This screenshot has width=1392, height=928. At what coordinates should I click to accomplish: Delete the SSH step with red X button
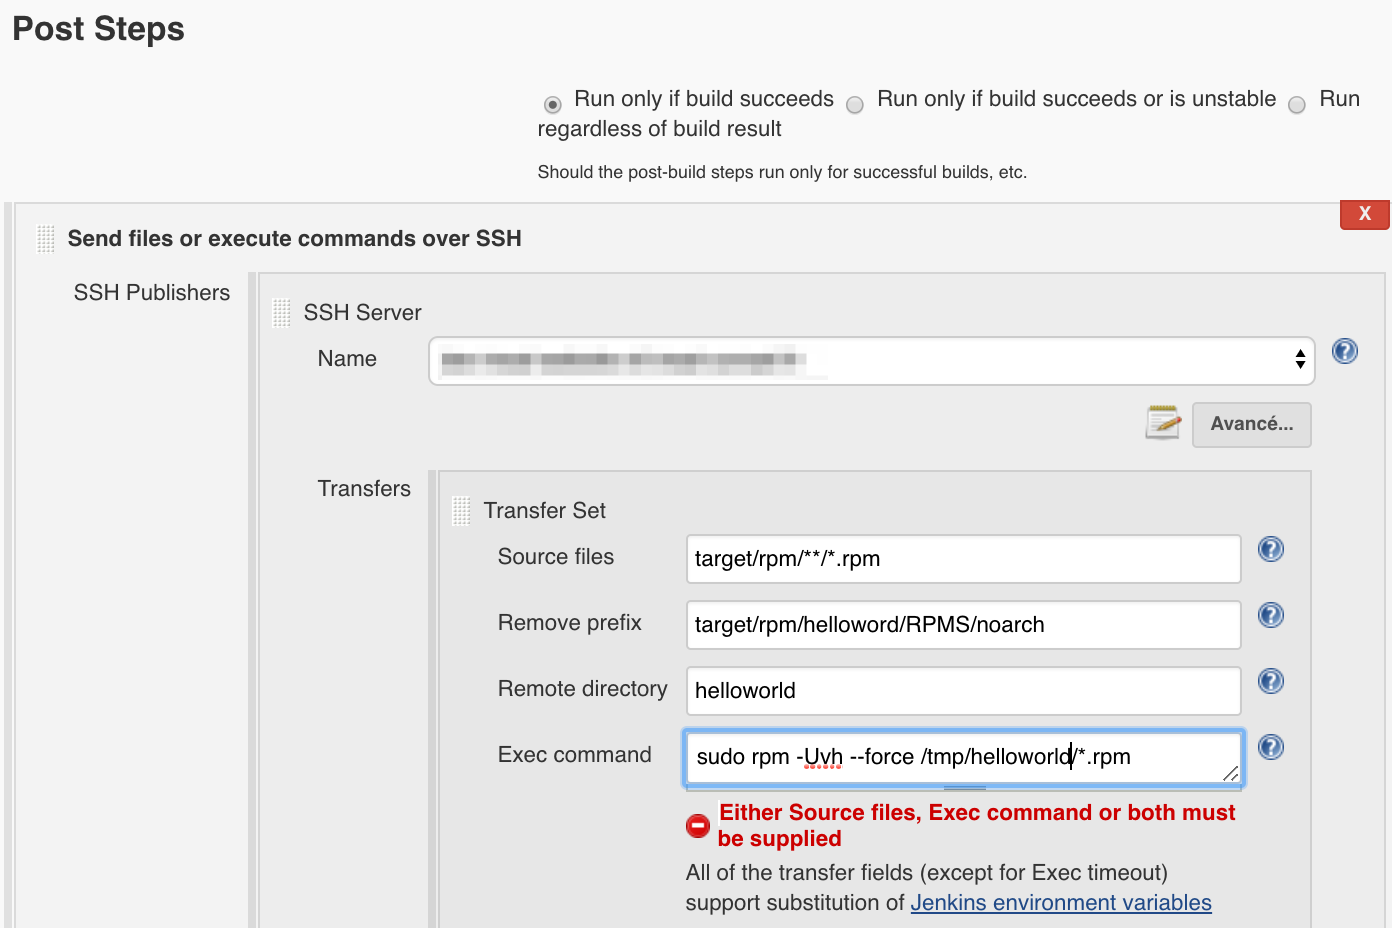1364,214
